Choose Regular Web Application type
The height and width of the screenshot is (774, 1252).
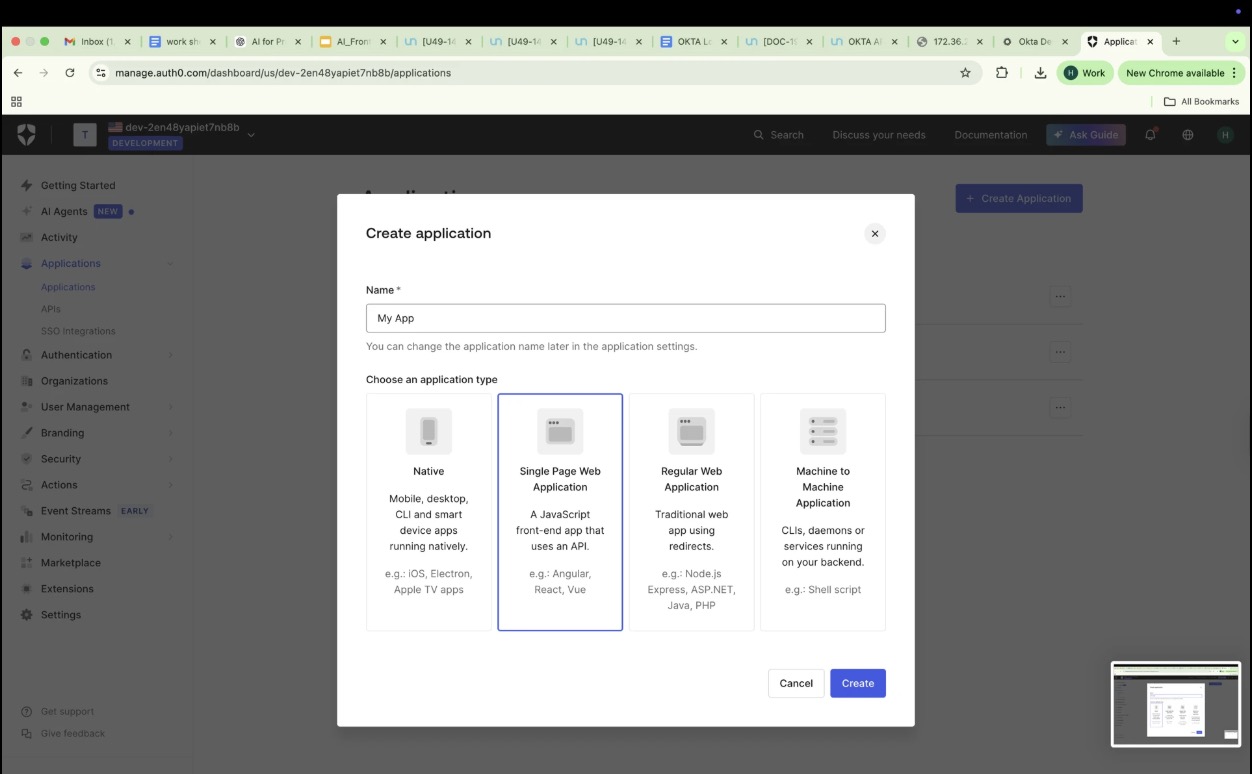(691, 511)
